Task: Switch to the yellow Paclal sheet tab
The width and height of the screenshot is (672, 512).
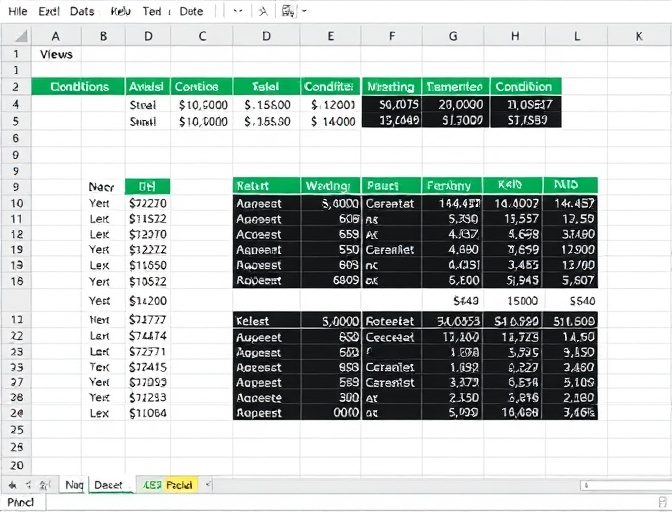Action: click(179, 485)
